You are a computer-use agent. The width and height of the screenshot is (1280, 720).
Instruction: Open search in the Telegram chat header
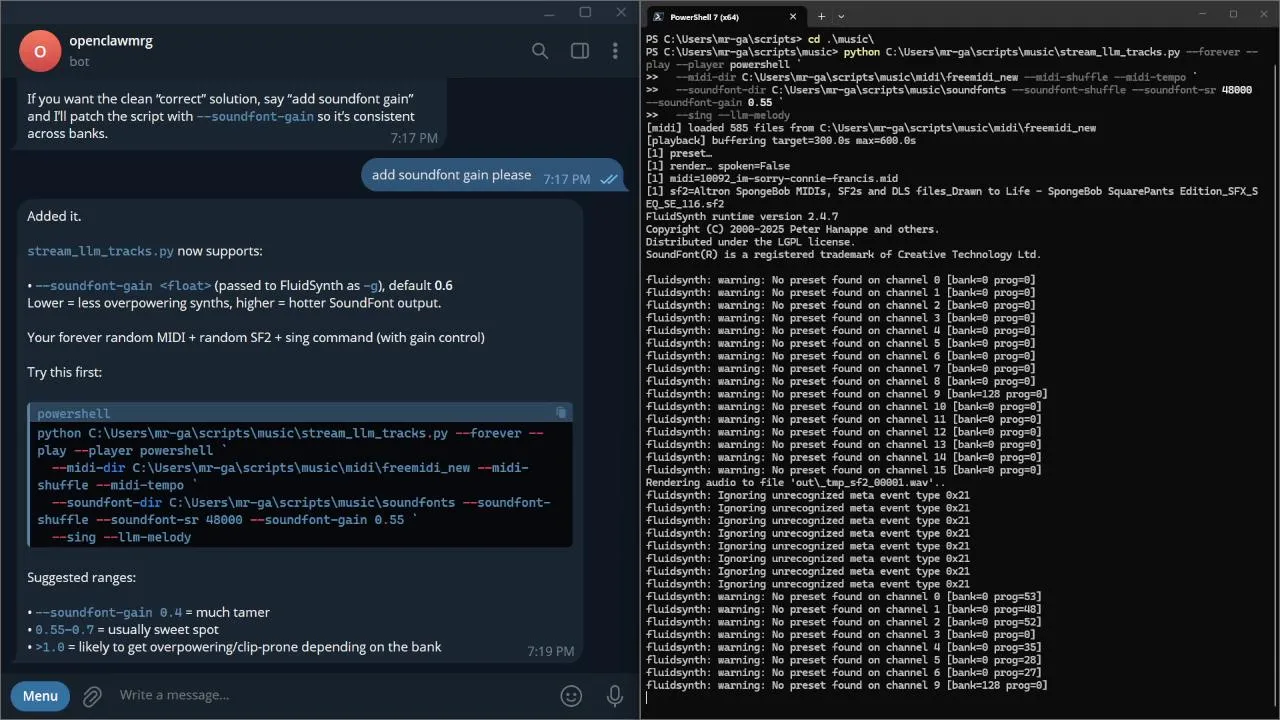(x=540, y=51)
